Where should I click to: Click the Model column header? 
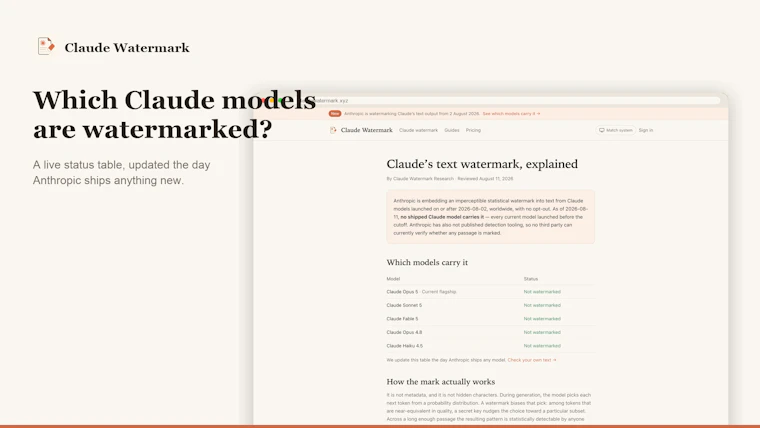pyautogui.click(x=393, y=279)
